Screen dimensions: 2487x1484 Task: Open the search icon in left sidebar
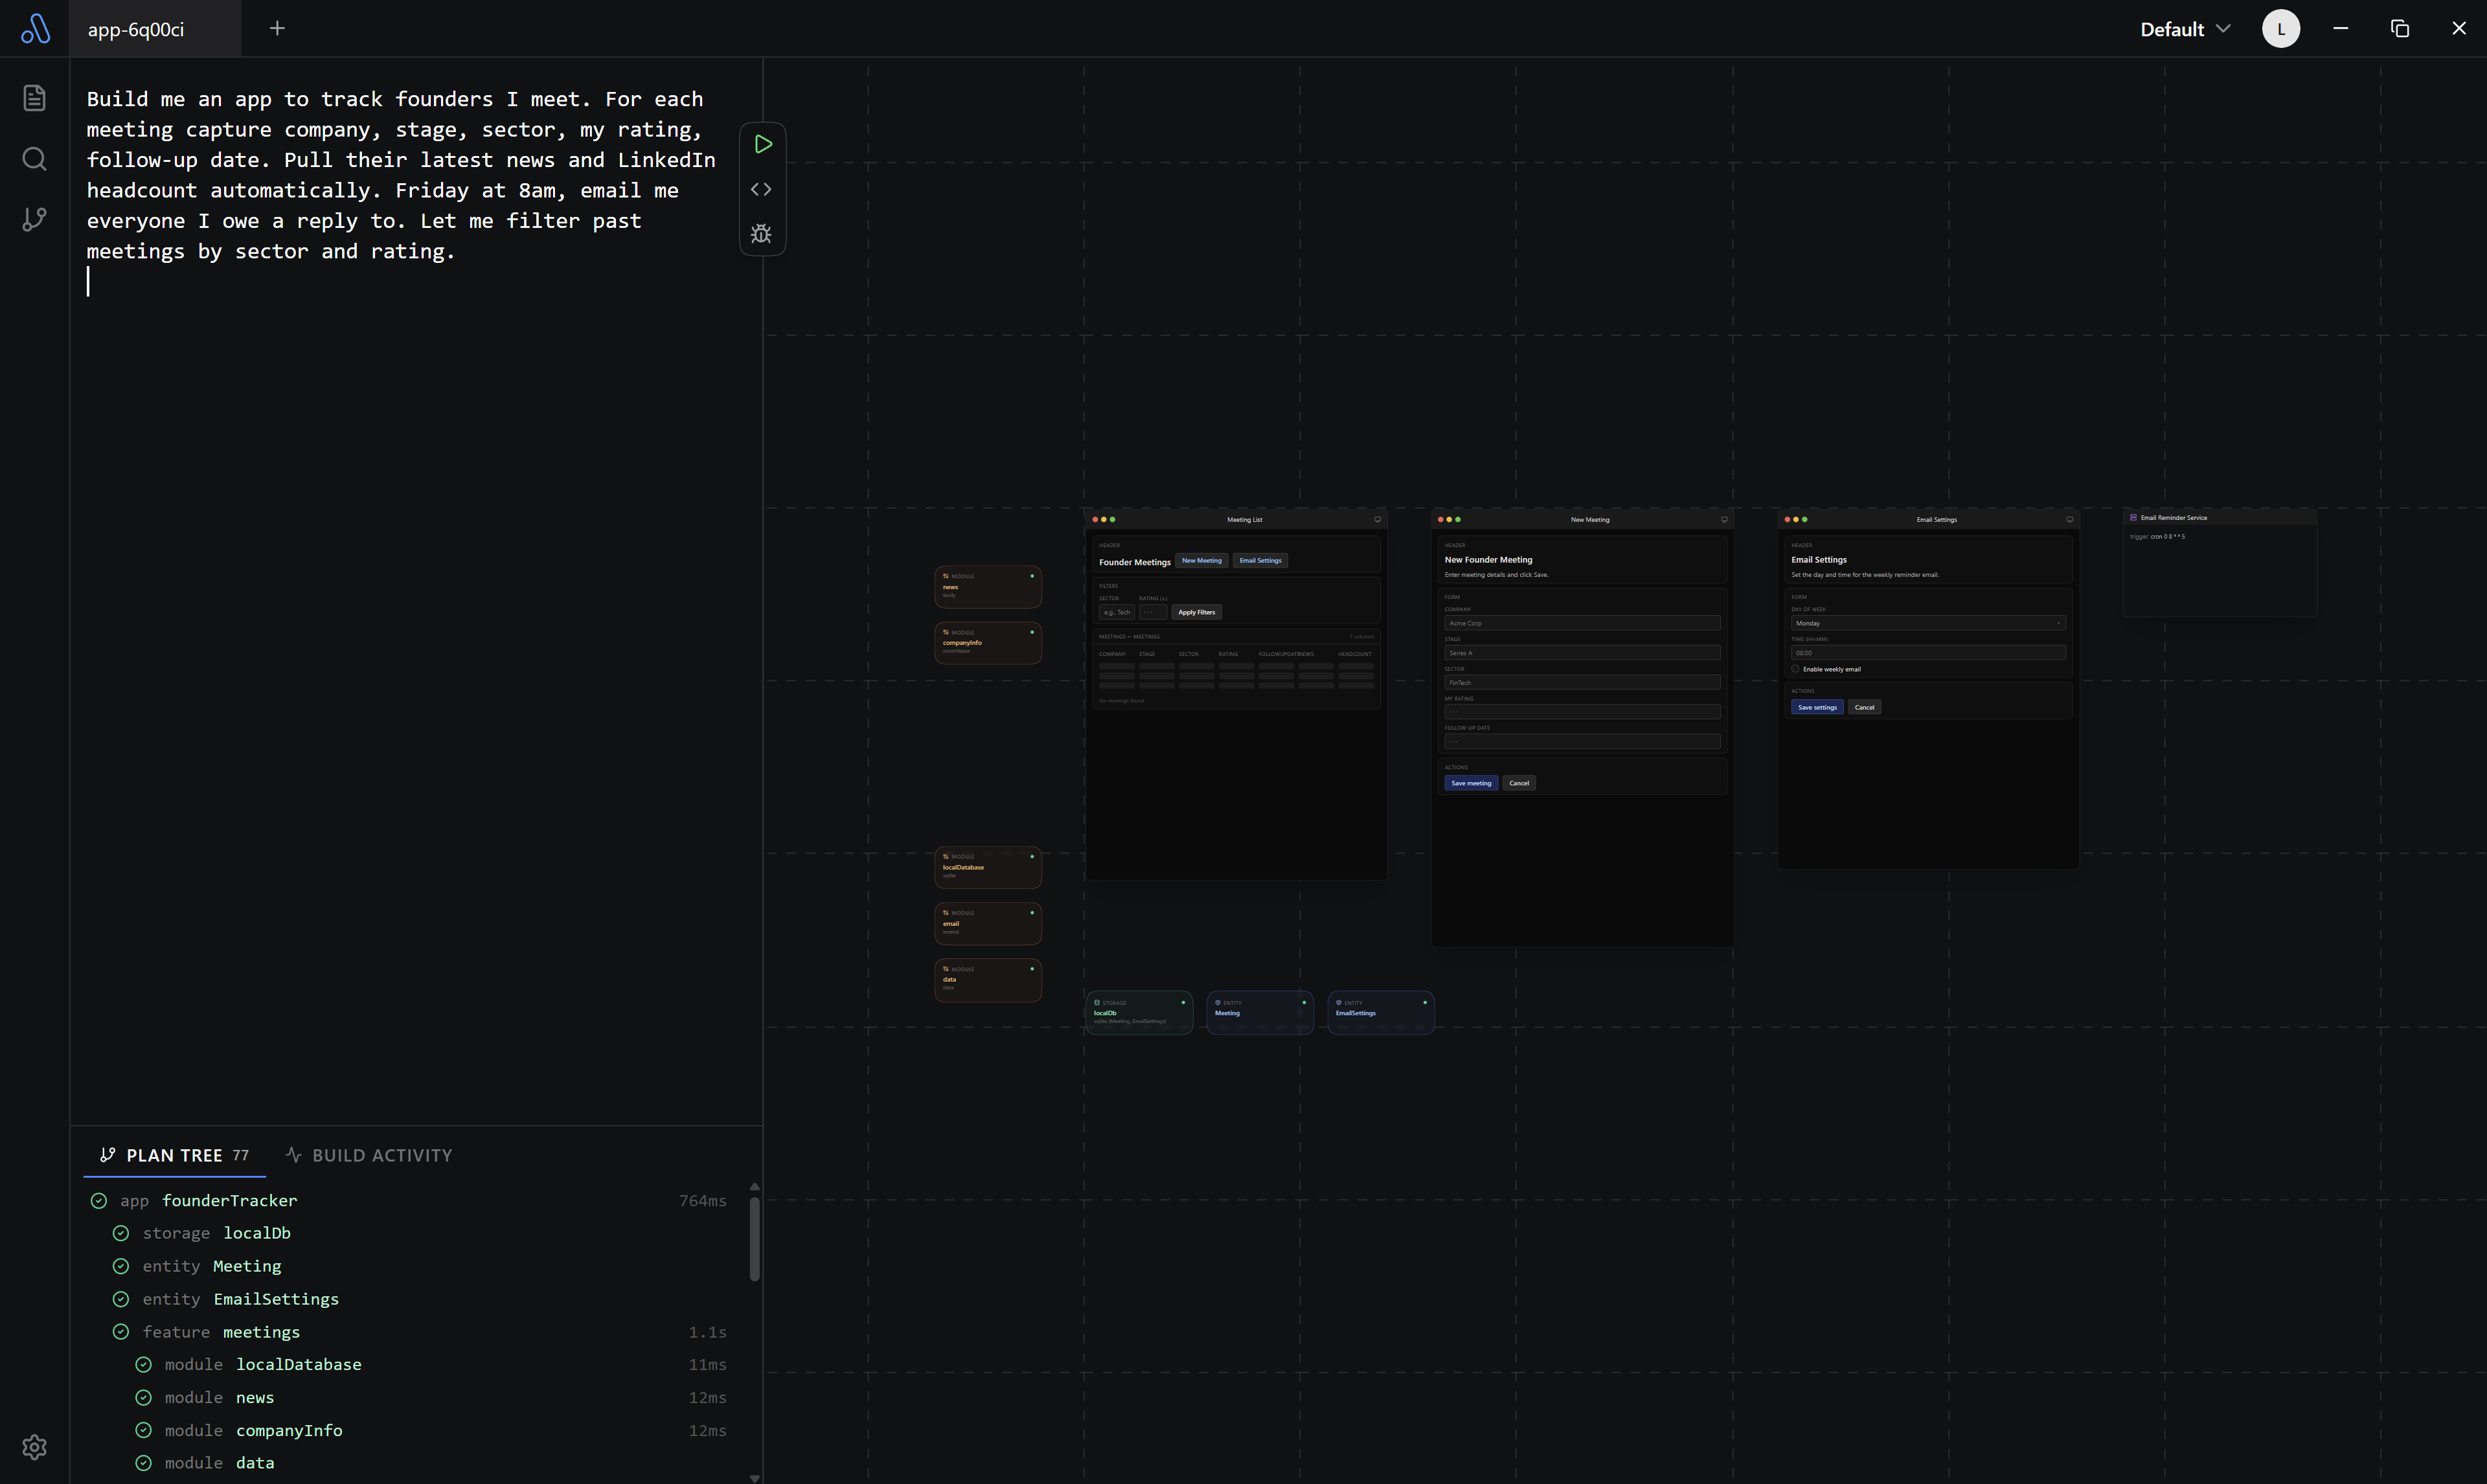(x=34, y=158)
